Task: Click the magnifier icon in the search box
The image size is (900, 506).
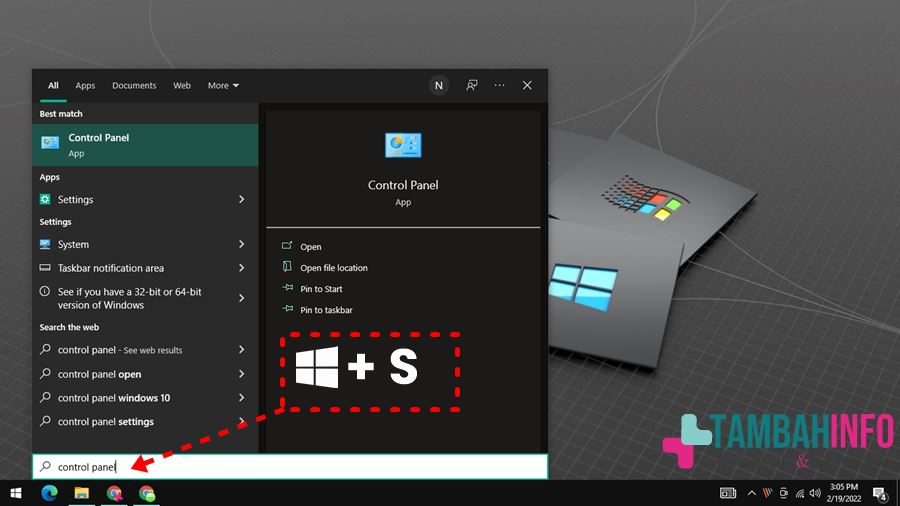Action: coord(45,466)
